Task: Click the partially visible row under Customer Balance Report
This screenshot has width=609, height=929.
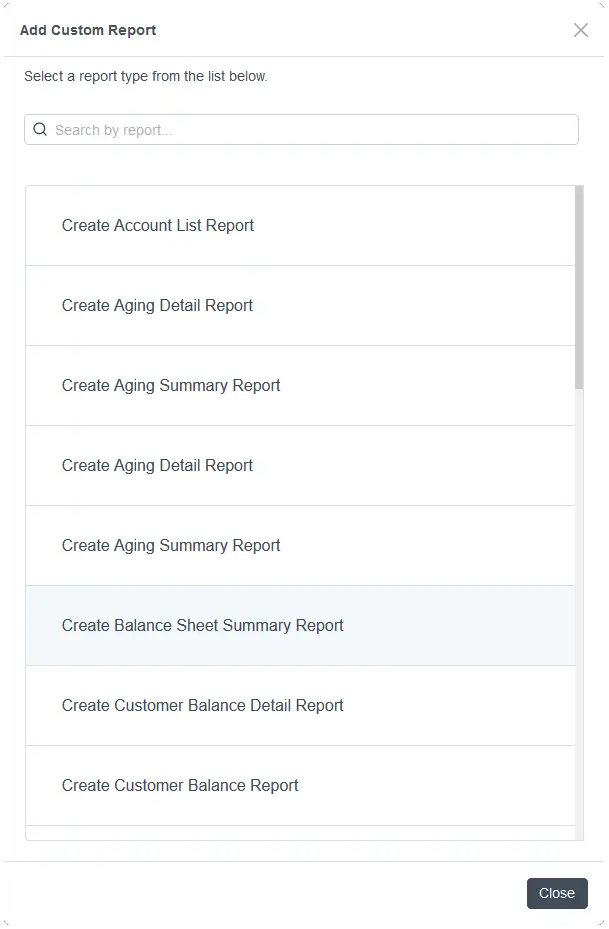Action: coord(300,833)
